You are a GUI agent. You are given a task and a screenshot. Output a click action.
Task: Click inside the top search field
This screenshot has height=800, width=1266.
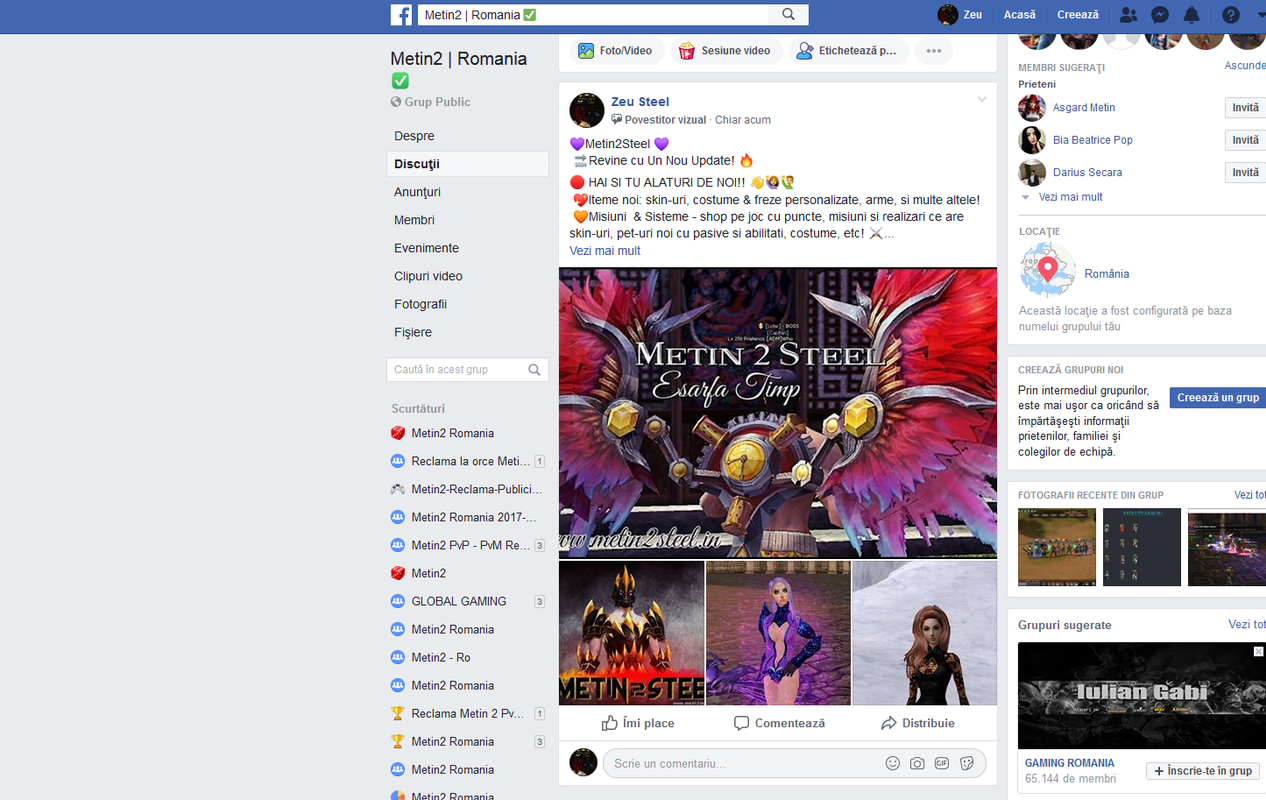[x=593, y=15]
